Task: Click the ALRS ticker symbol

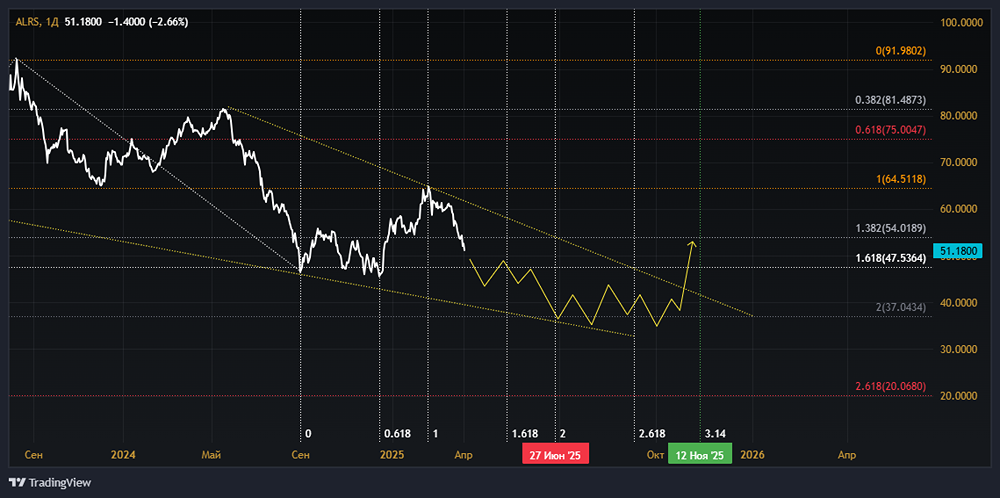Action: tap(28, 21)
